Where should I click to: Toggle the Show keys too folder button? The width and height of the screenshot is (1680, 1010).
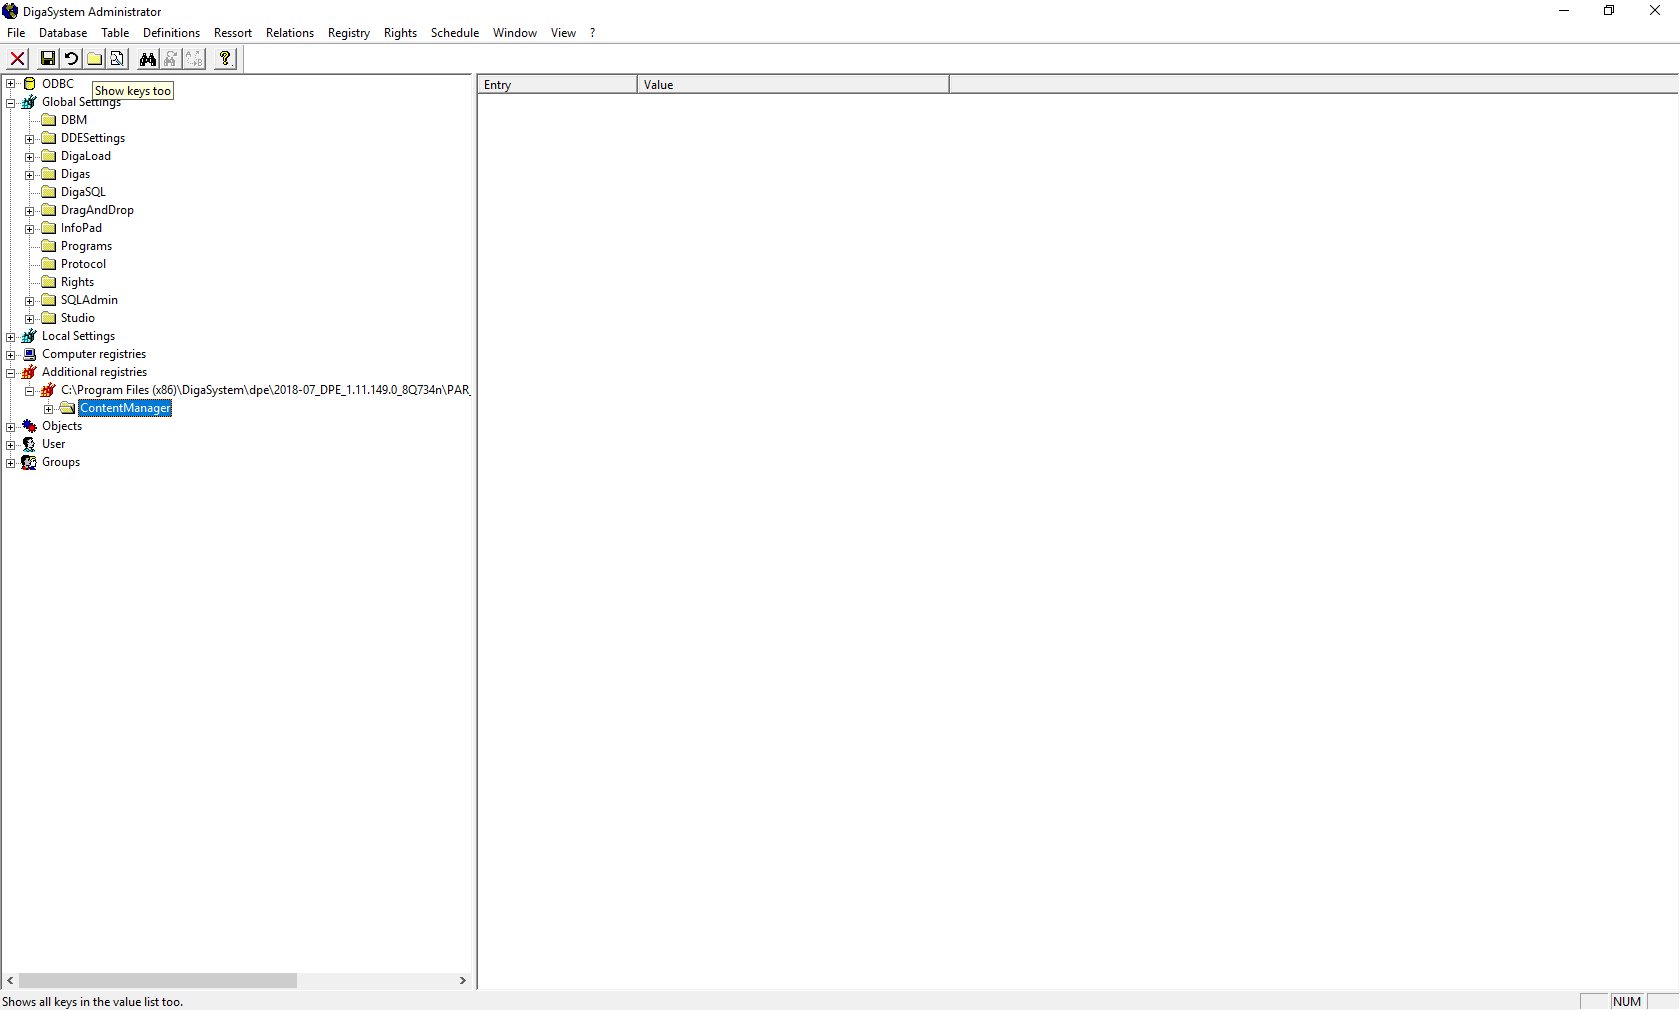tap(94, 59)
